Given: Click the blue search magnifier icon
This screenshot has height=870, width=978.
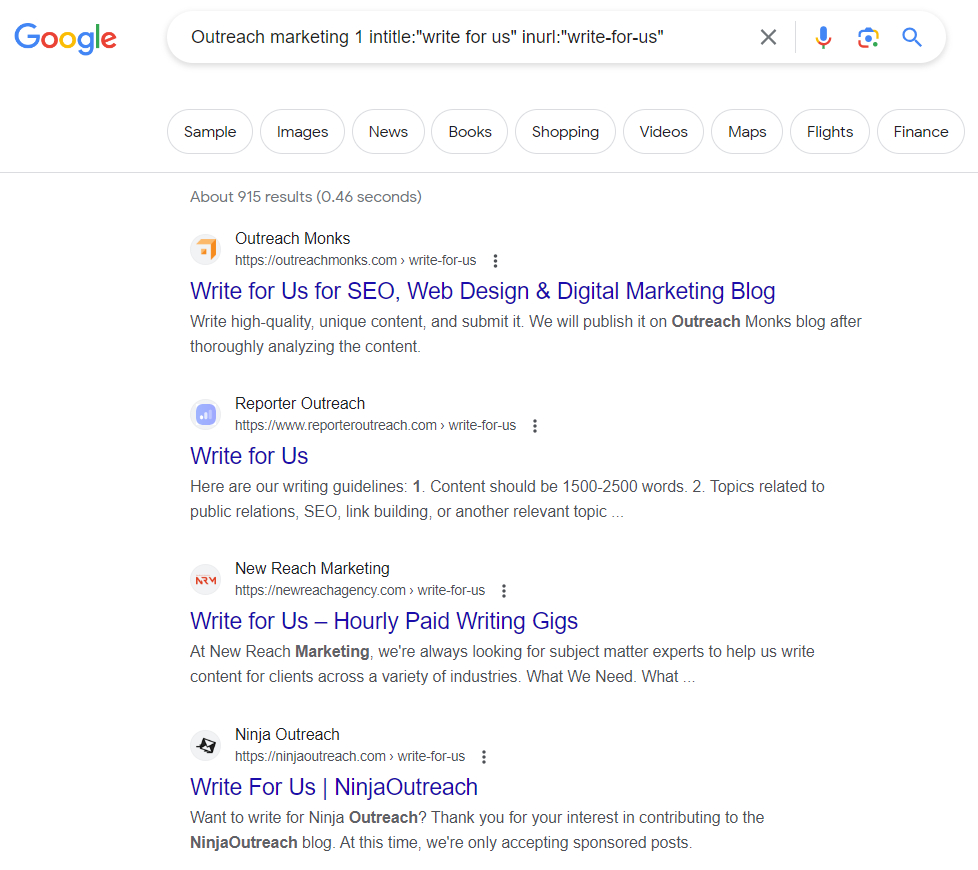Looking at the screenshot, I should (x=911, y=37).
